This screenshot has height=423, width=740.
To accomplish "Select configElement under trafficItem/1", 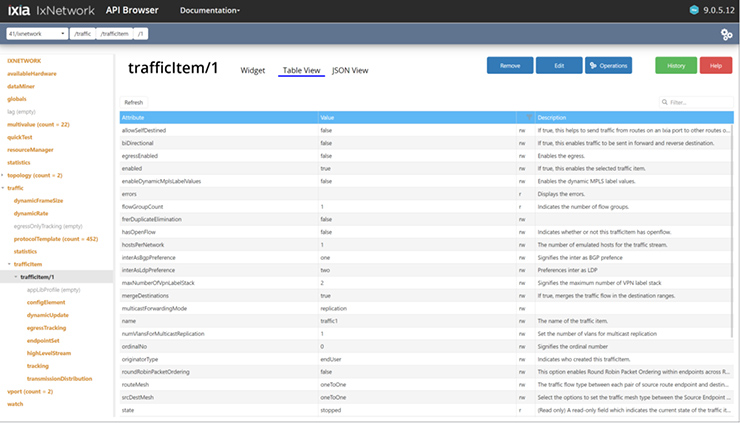I will coord(46,302).
